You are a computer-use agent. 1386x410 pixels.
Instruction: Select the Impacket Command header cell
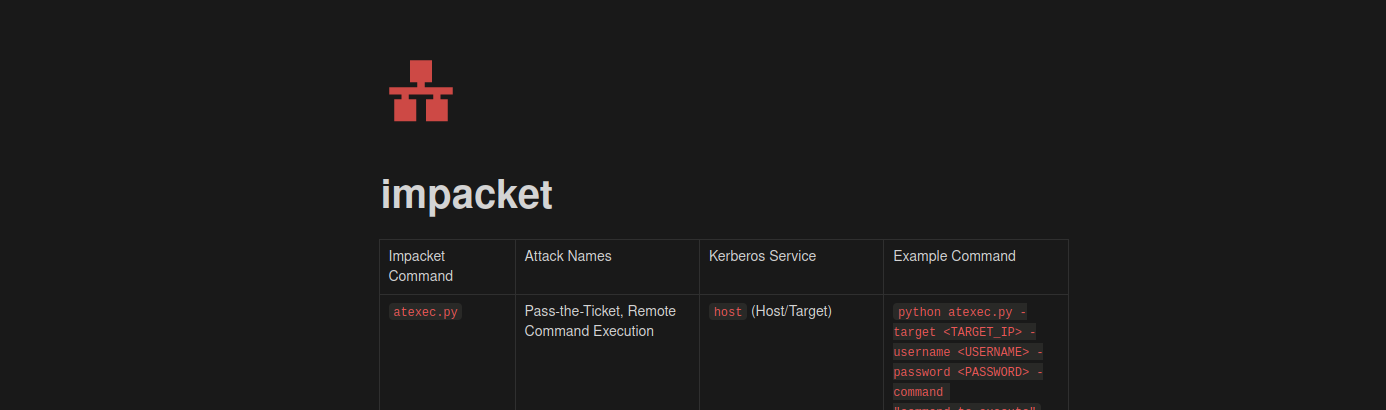click(x=420, y=266)
